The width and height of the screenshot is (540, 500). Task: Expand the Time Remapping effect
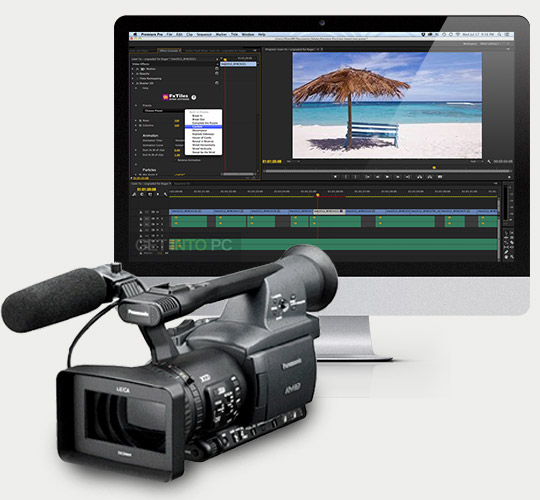133,79
